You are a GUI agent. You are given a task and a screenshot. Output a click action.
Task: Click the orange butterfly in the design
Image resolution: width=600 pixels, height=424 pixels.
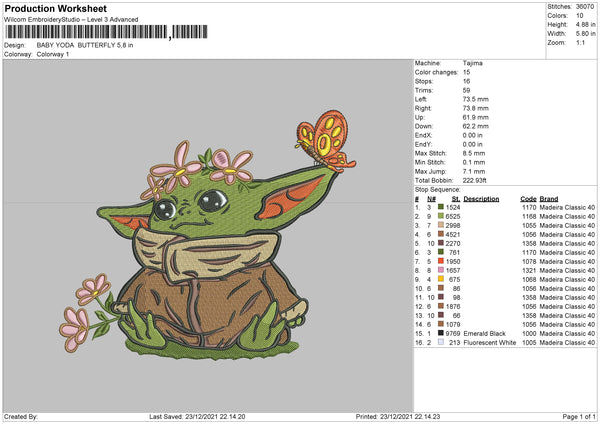pos(326,141)
